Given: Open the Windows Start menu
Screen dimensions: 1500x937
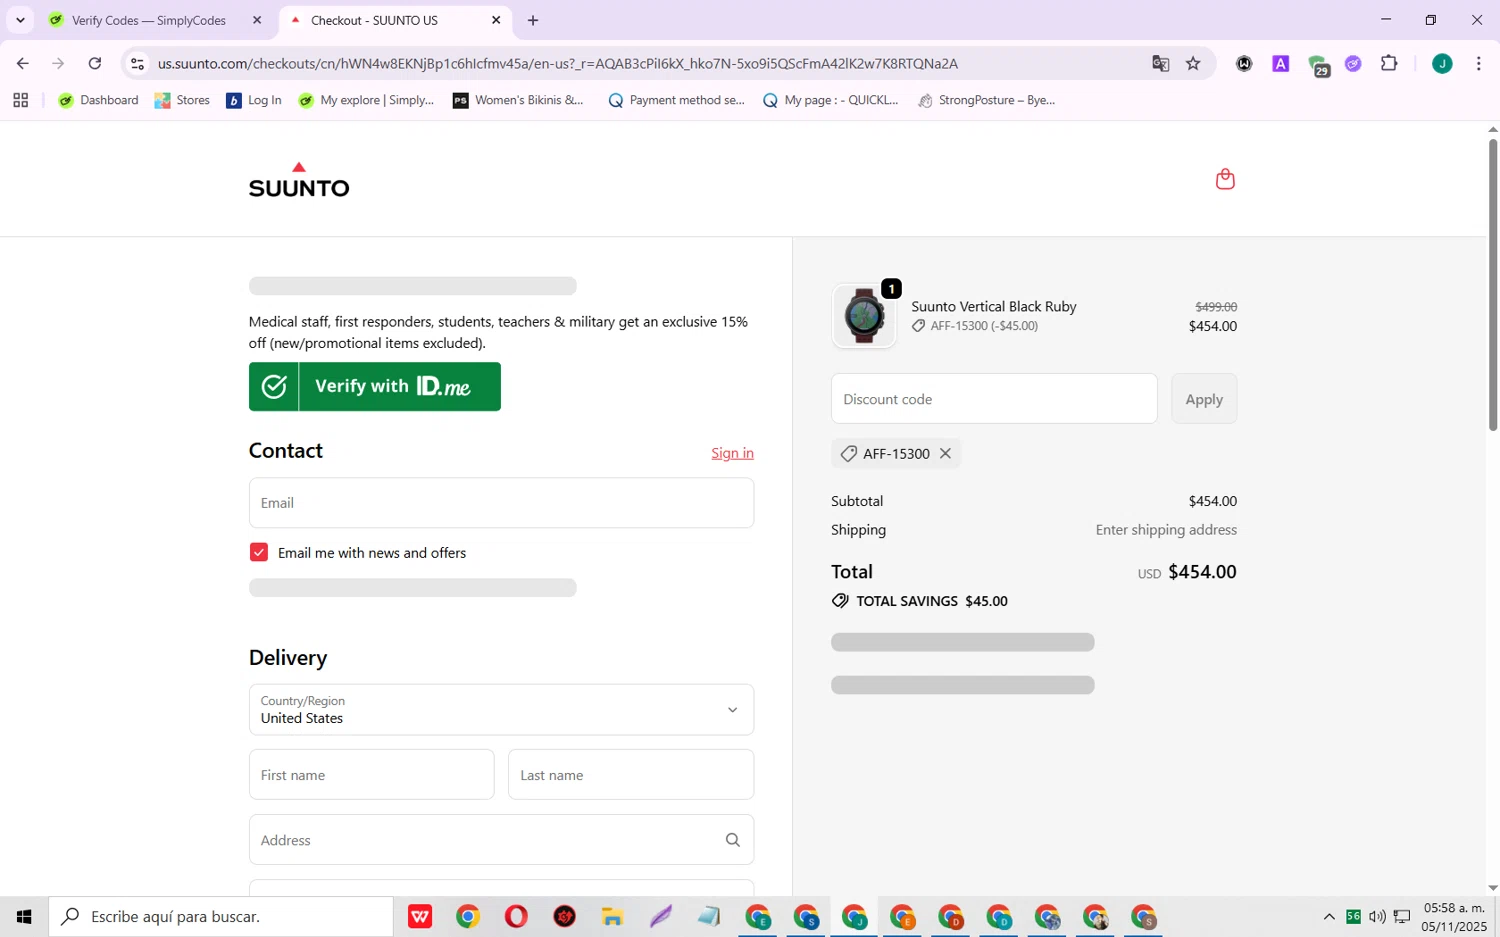Looking at the screenshot, I should 24,916.
